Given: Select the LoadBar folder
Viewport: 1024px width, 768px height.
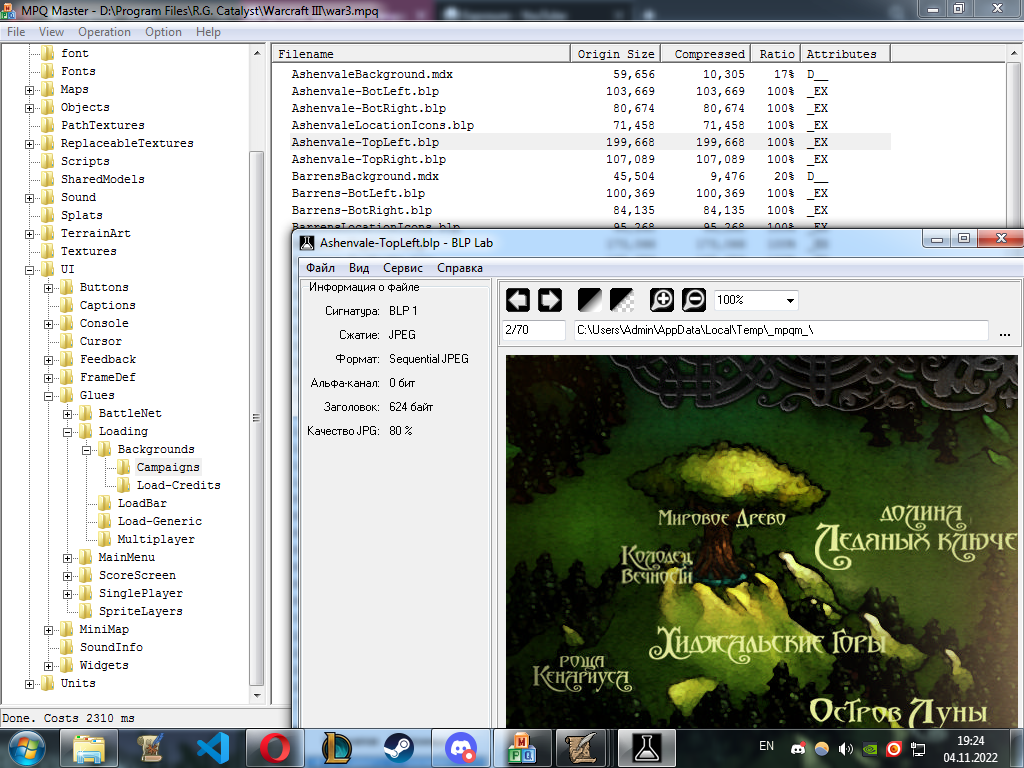Looking at the screenshot, I should 142,503.
